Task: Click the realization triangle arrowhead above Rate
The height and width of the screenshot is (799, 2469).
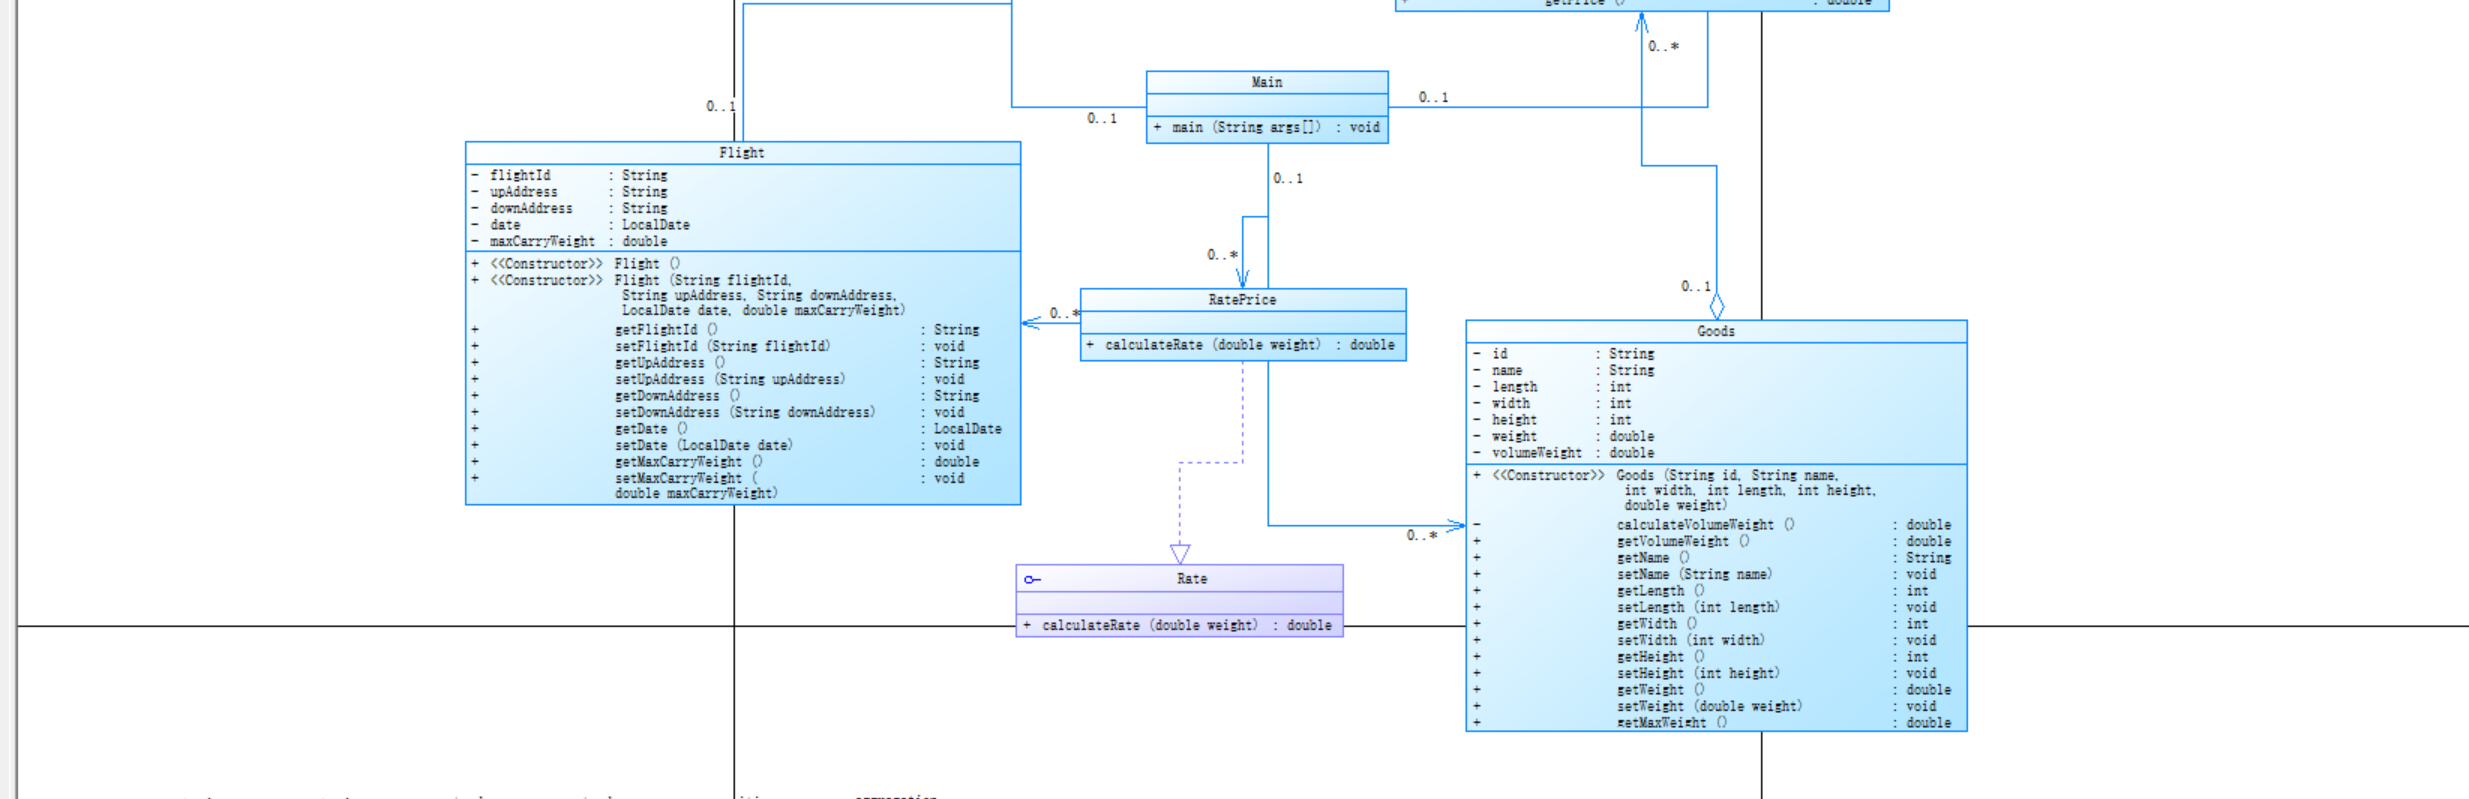Action: 1180,554
